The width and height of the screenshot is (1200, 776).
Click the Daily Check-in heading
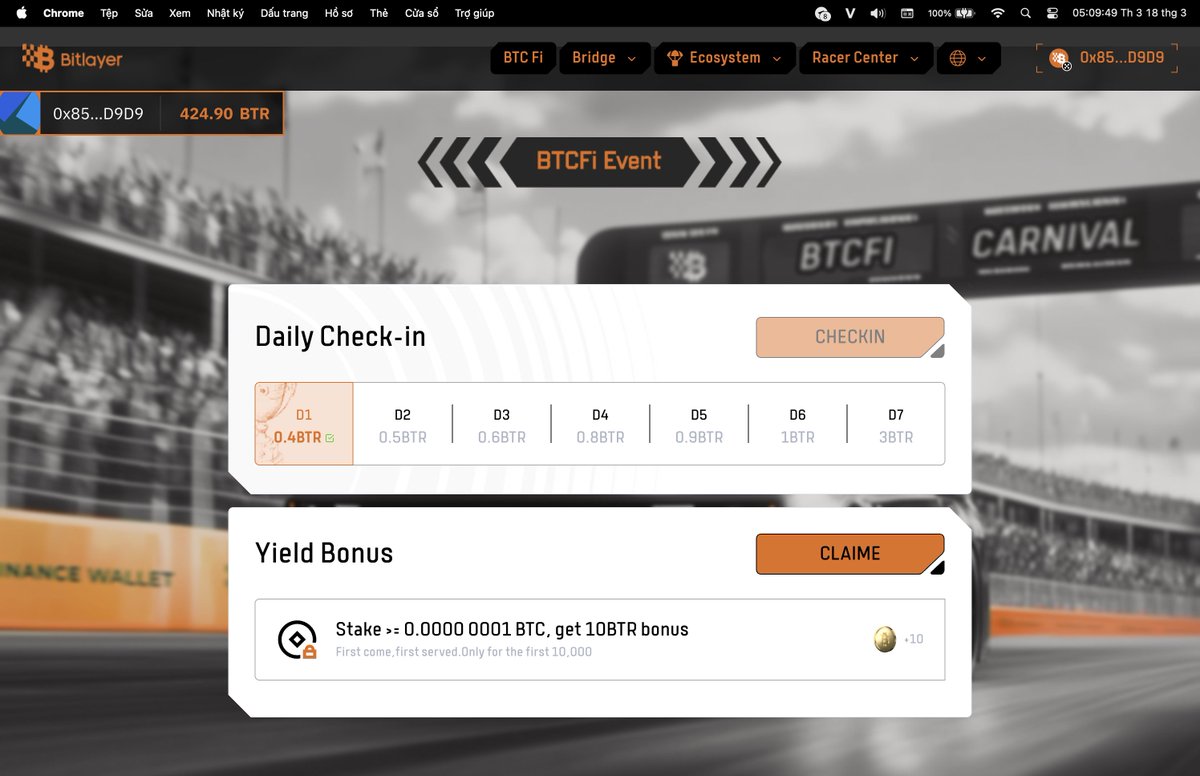[x=340, y=337]
